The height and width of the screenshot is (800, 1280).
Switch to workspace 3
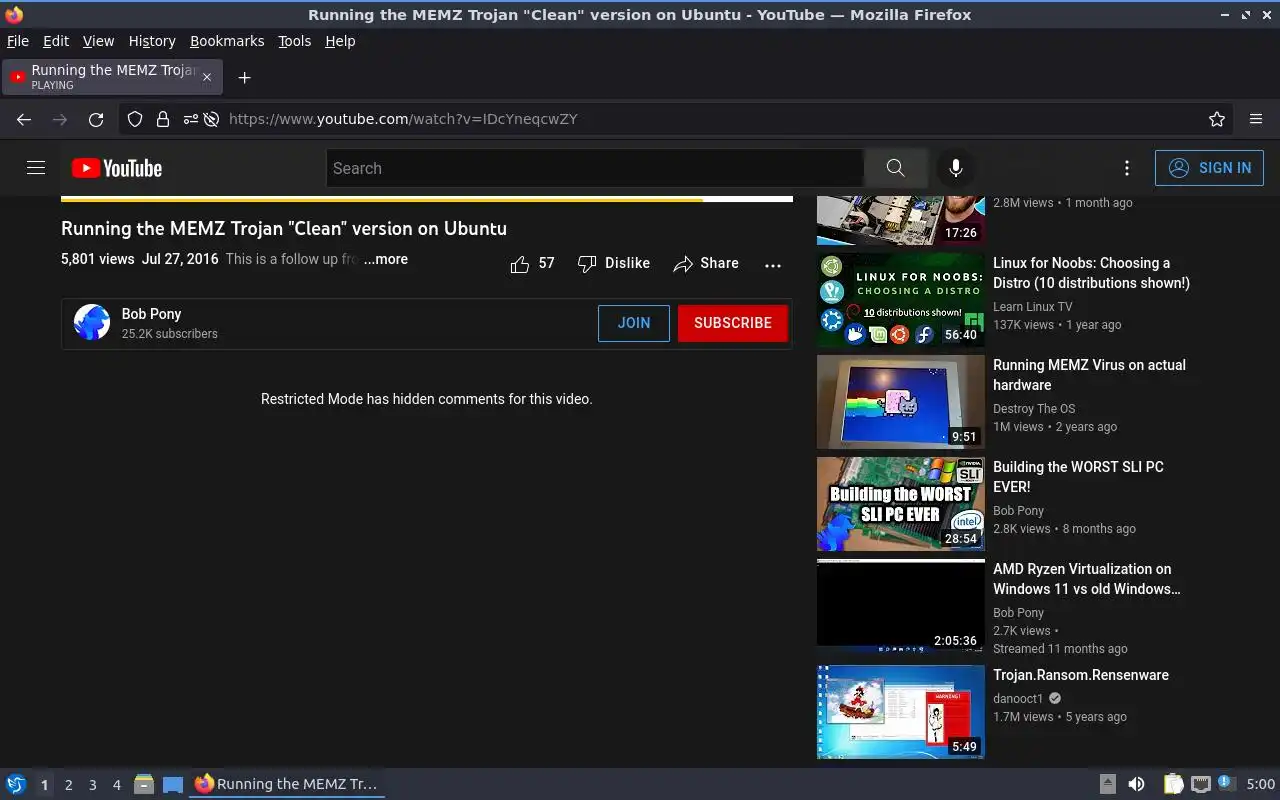point(93,785)
